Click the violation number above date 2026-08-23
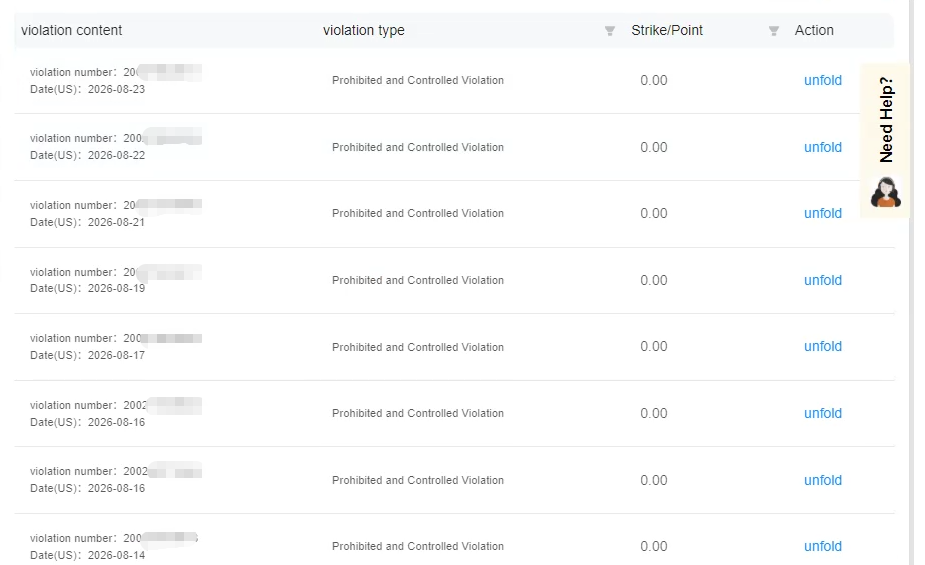Screen dimensions: 925x565 116,72
